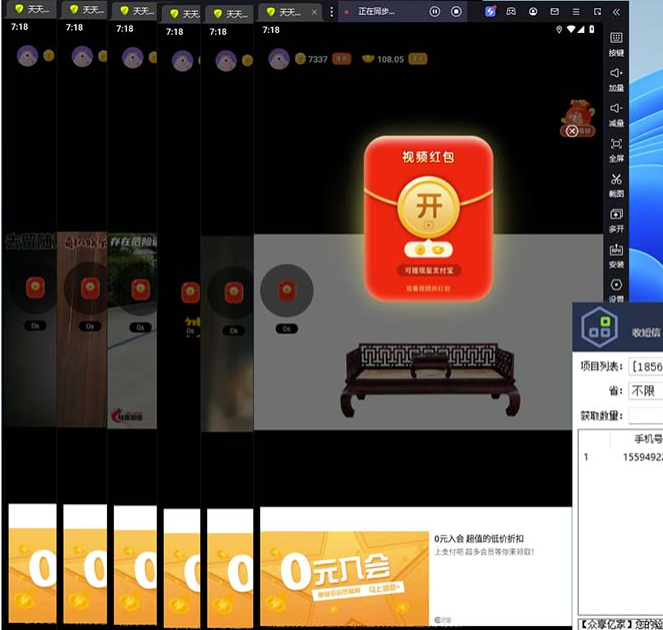Open the blue lightning app icon
The width and height of the screenshot is (663, 630).
pyautogui.click(x=490, y=11)
